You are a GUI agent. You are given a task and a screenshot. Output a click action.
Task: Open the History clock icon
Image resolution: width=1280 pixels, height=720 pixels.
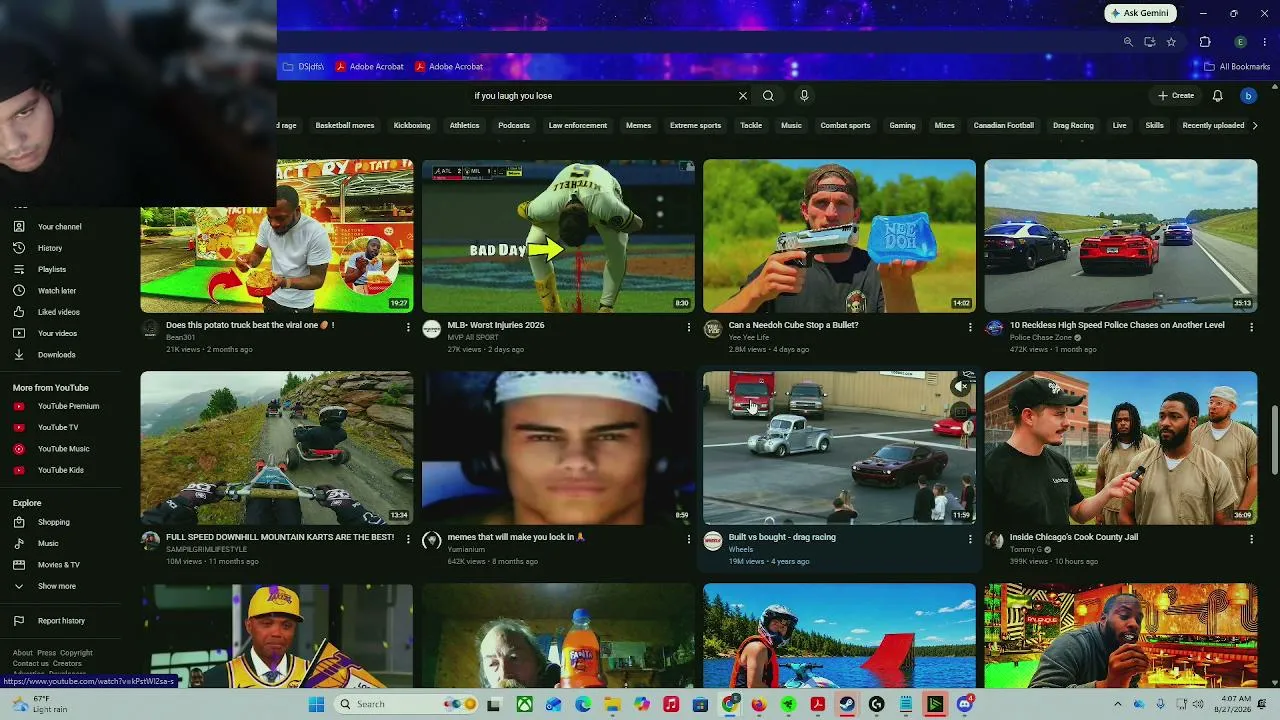click(18, 248)
